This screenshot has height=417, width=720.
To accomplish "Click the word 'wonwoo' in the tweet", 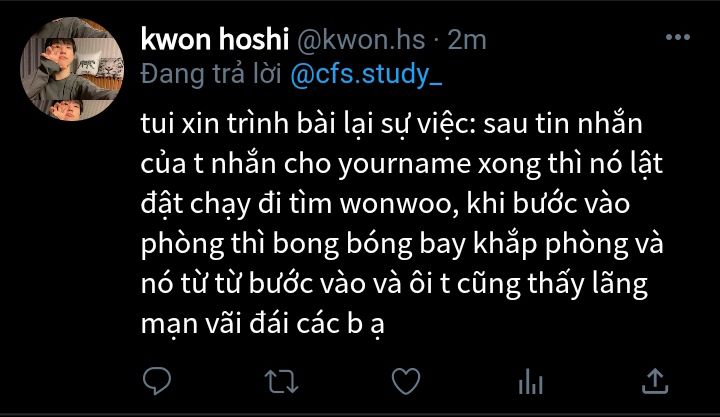I will point(399,204).
